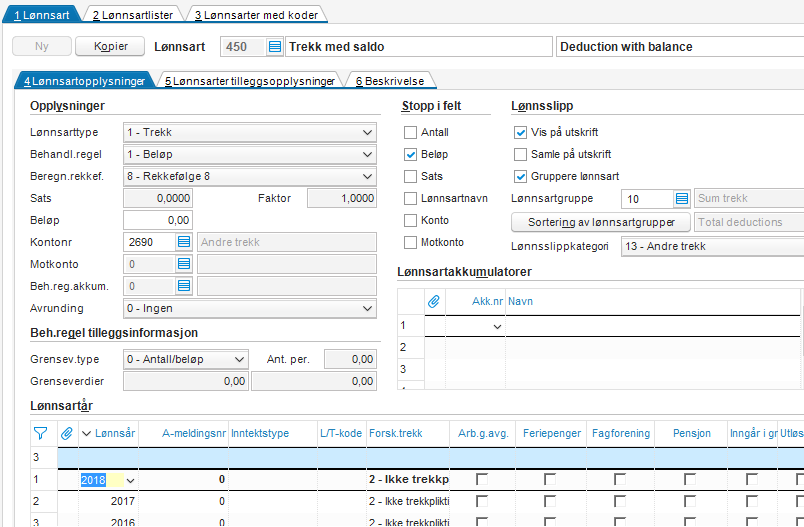The width and height of the screenshot is (804, 527).
Task: Click the Lønnsartgruppe field showing 10
Action: (647, 198)
